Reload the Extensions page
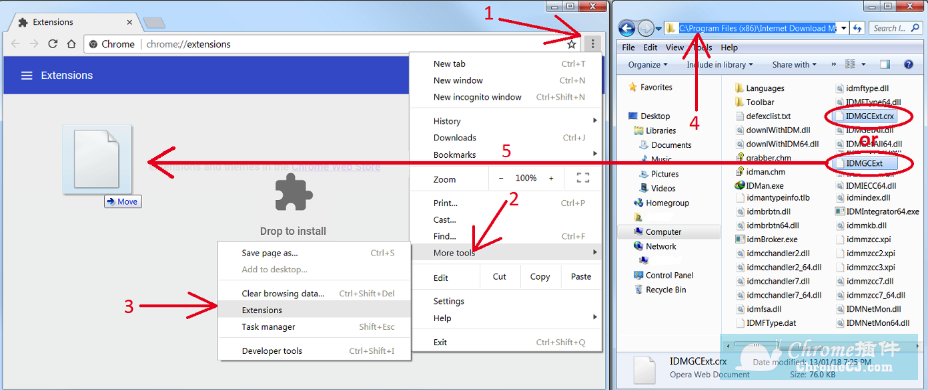The height and width of the screenshot is (390, 928). click(53, 44)
